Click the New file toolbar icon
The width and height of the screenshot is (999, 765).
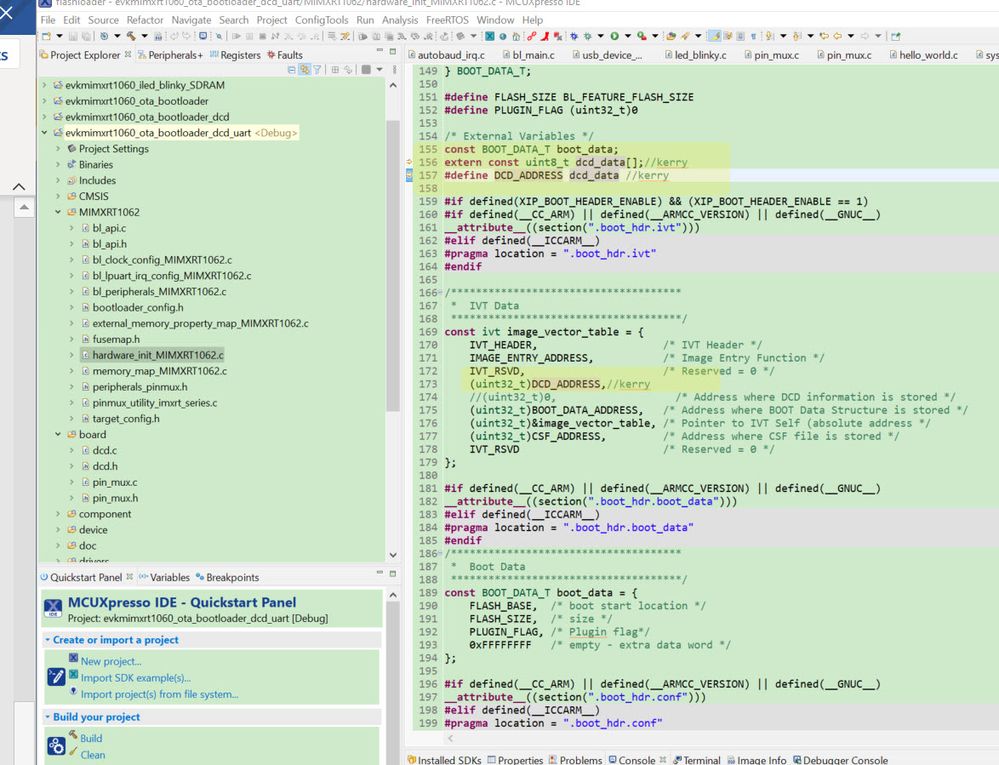point(46,36)
